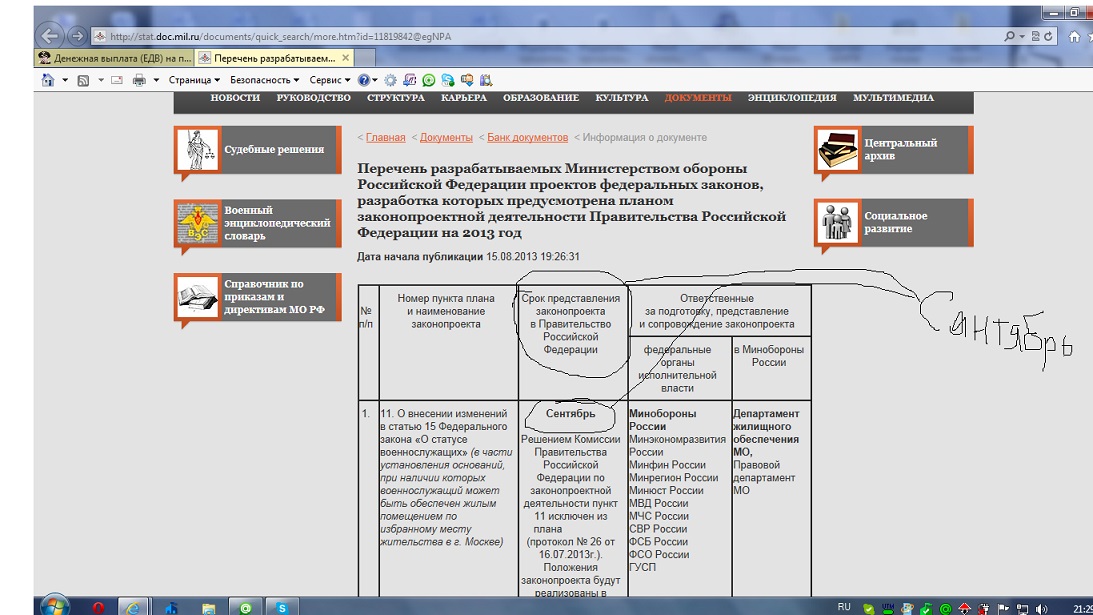This screenshot has height=615, width=1093.
Task: Follow the Главная breadcrumb link
Action: click(385, 137)
